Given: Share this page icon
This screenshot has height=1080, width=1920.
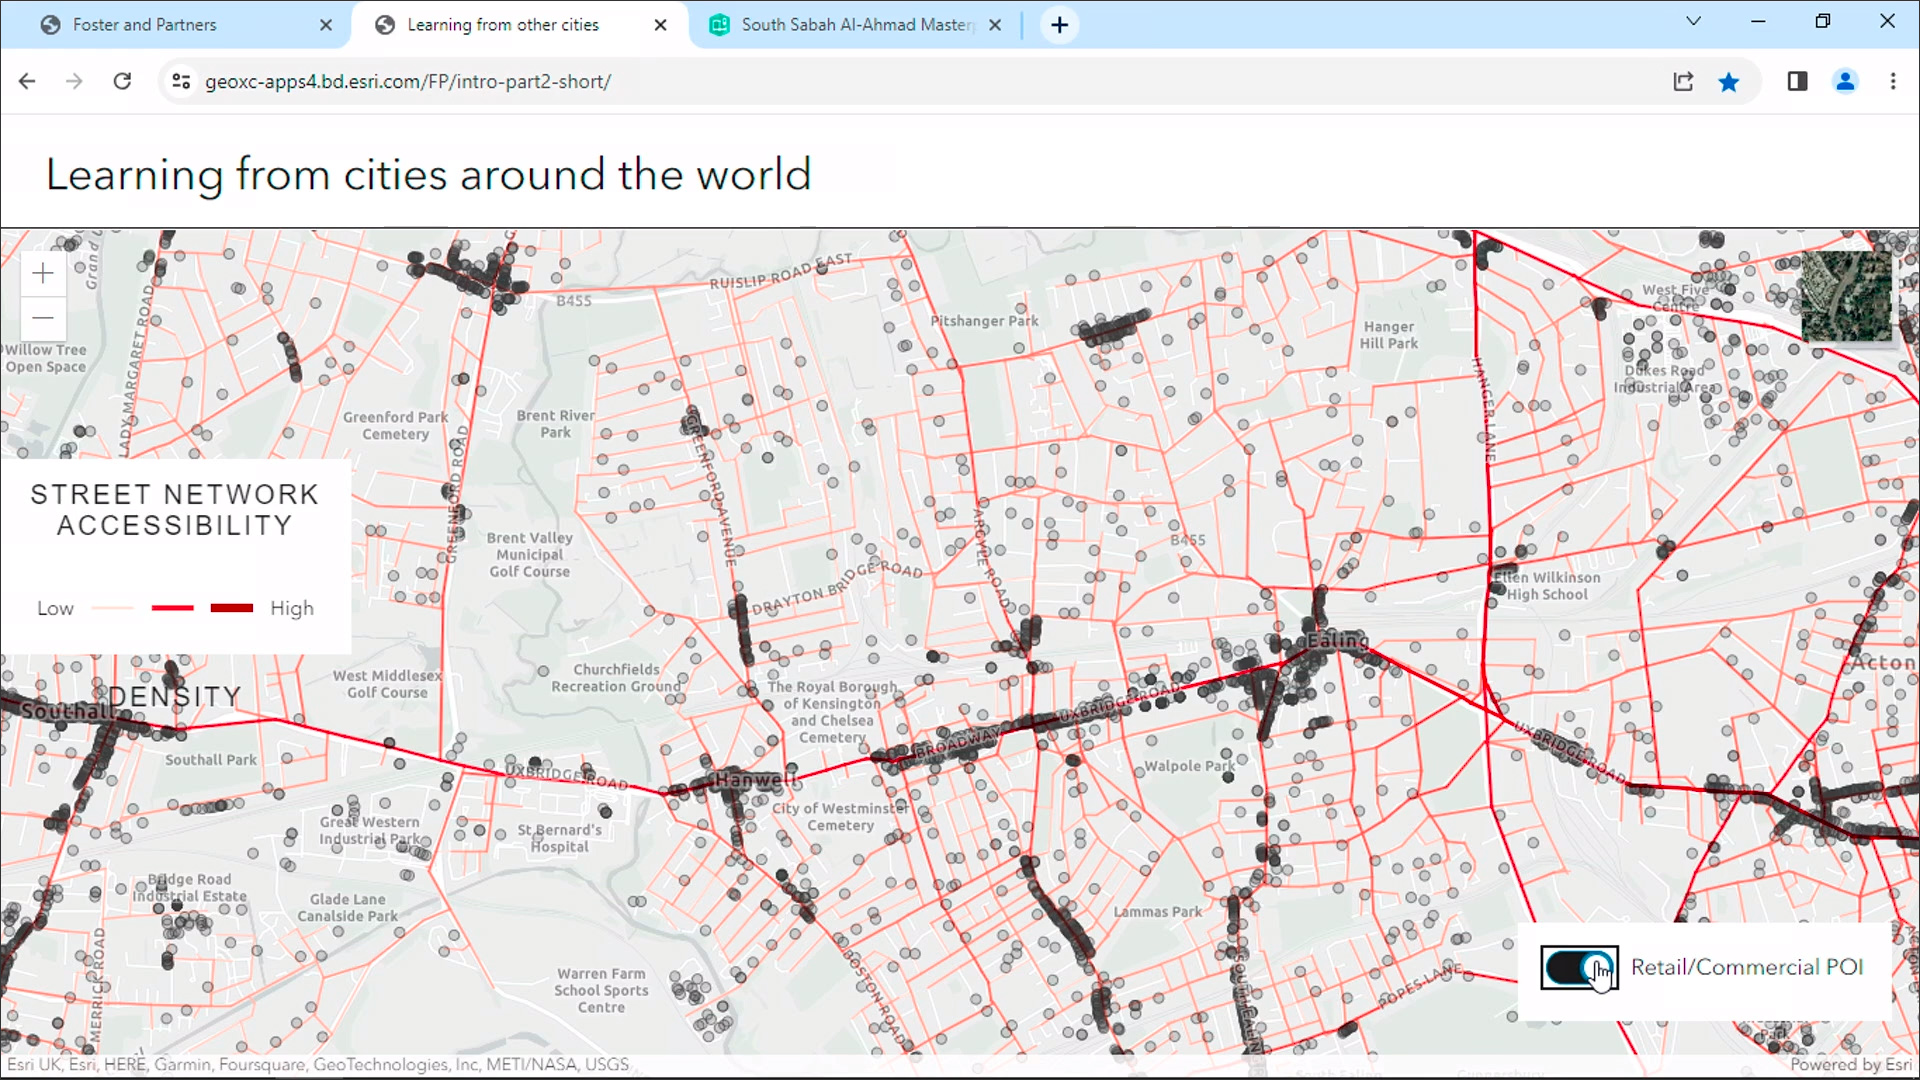Looking at the screenshot, I should (1683, 81).
